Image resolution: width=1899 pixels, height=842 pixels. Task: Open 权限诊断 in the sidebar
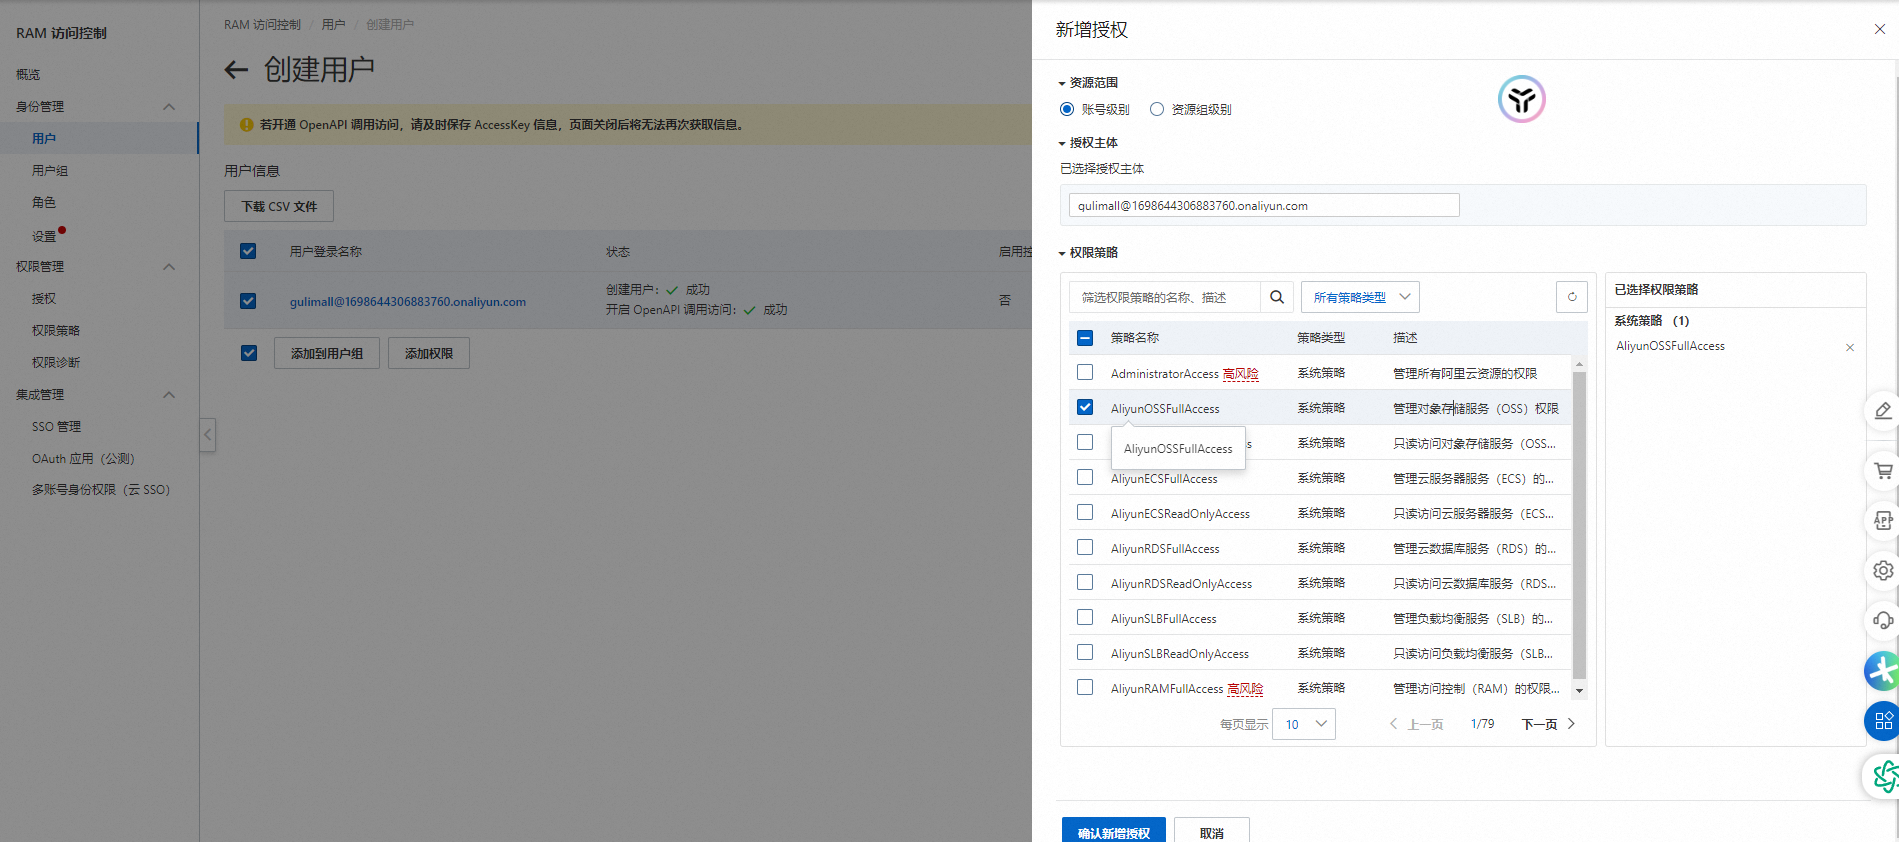click(x=56, y=363)
